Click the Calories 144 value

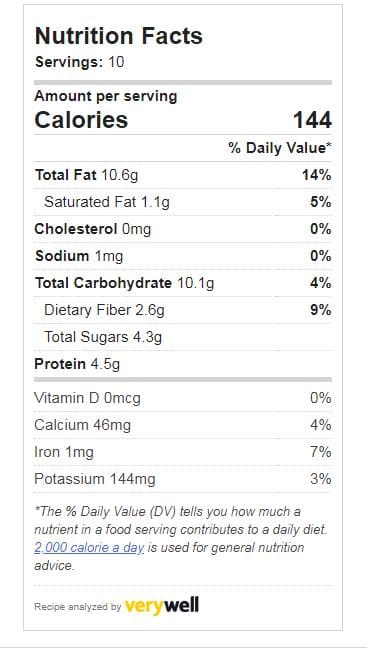tap(312, 120)
